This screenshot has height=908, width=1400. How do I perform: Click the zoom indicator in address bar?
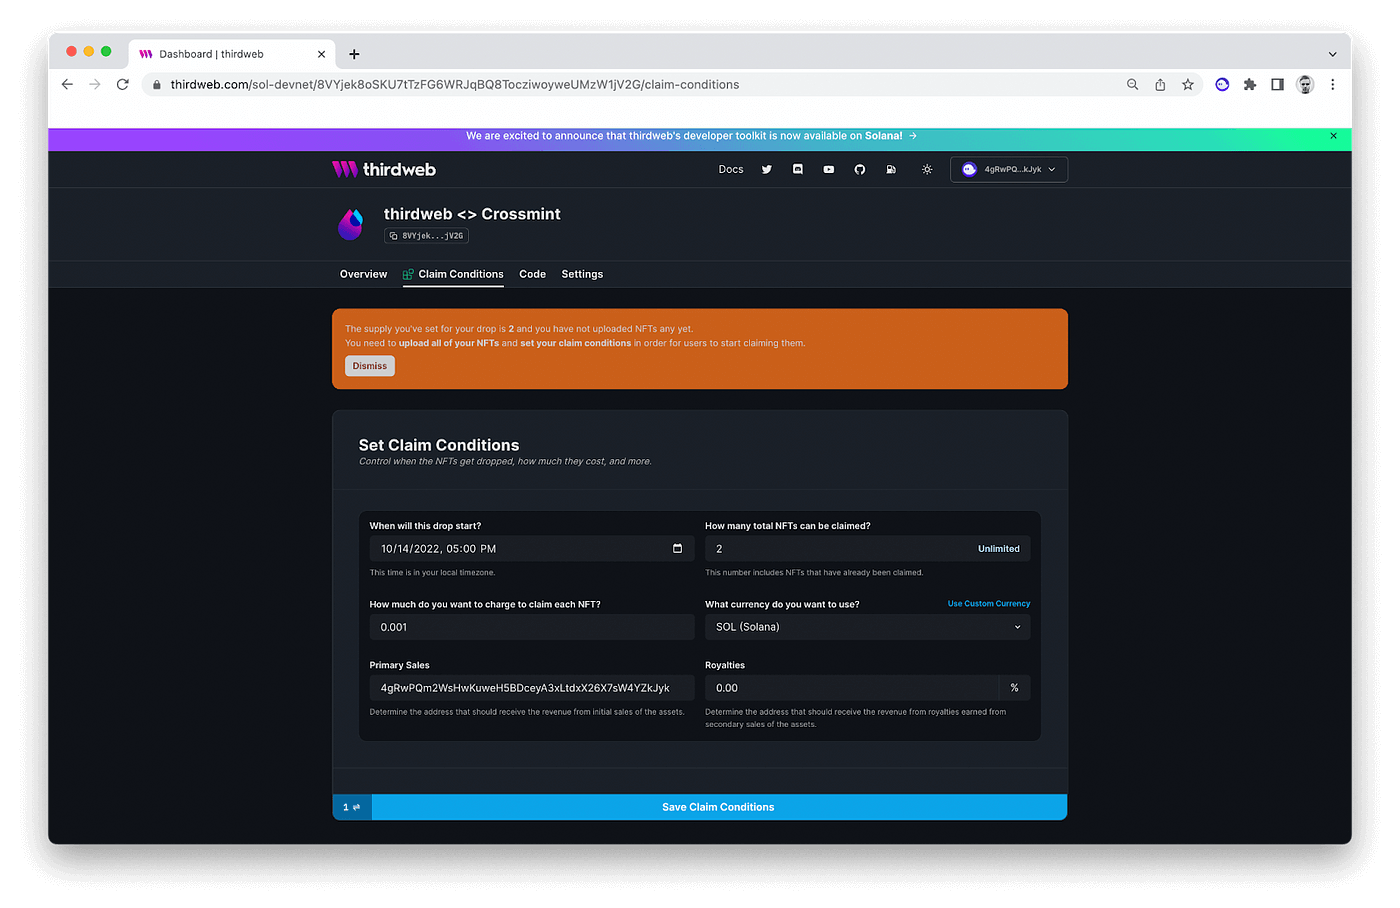(x=1132, y=85)
